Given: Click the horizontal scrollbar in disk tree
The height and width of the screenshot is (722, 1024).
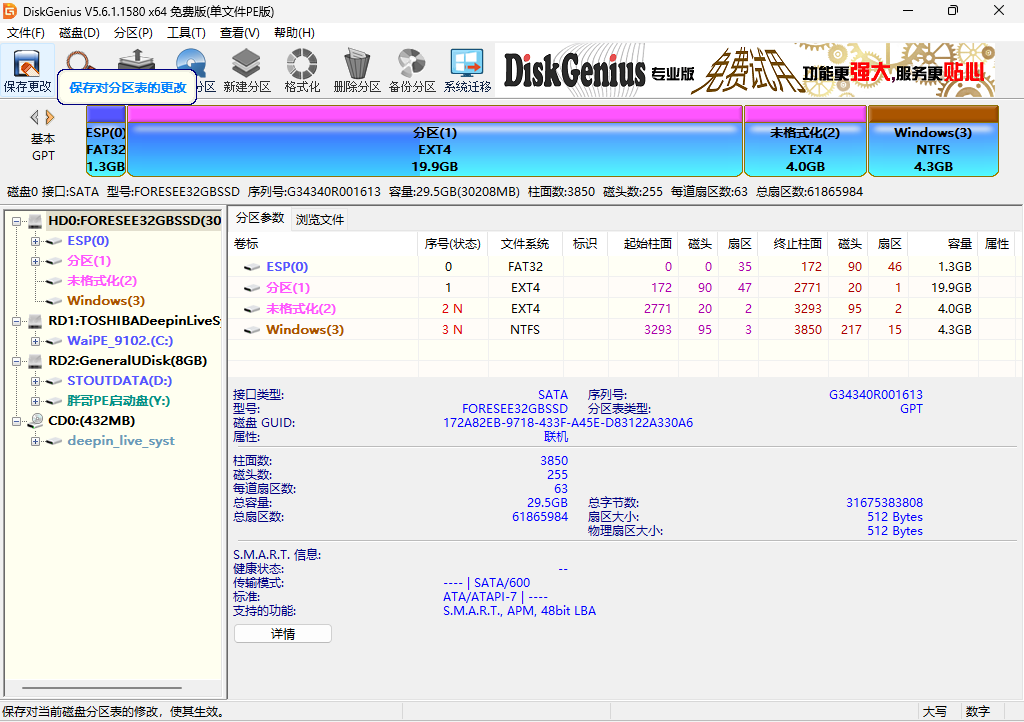Looking at the screenshot, I should 102,688.
